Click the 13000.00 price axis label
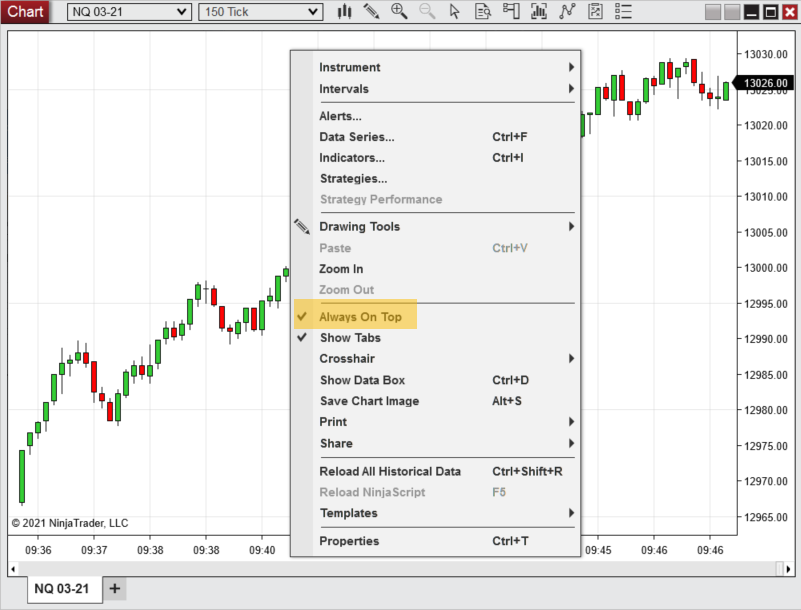Screen dimensions: 801x610 click(766, 268)
